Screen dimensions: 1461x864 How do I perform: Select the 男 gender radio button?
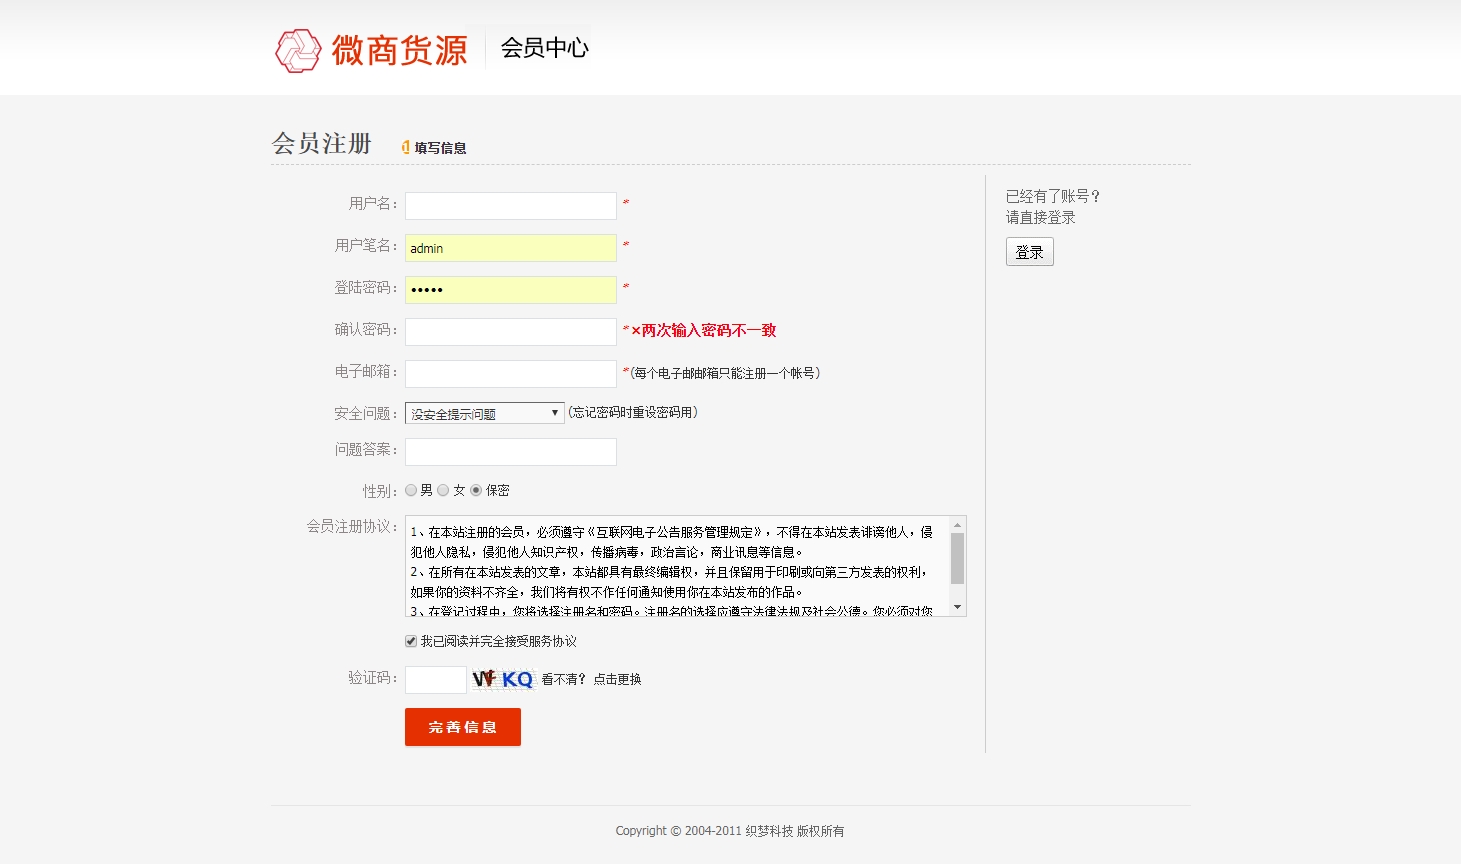(x=411, y=490)
